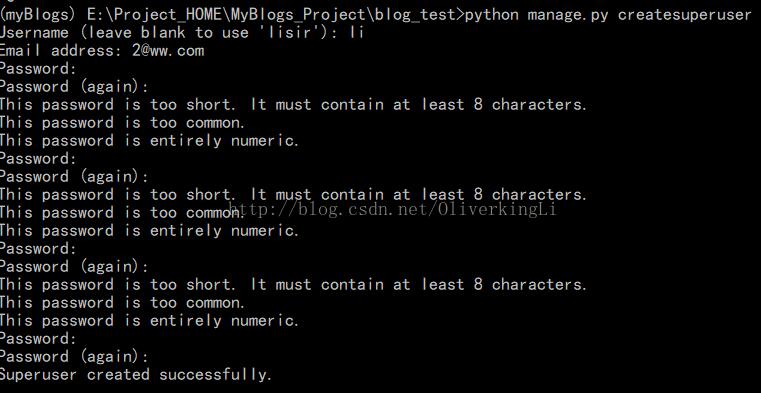Click the last 'password is entirely numeric' line

coord(149,321)
